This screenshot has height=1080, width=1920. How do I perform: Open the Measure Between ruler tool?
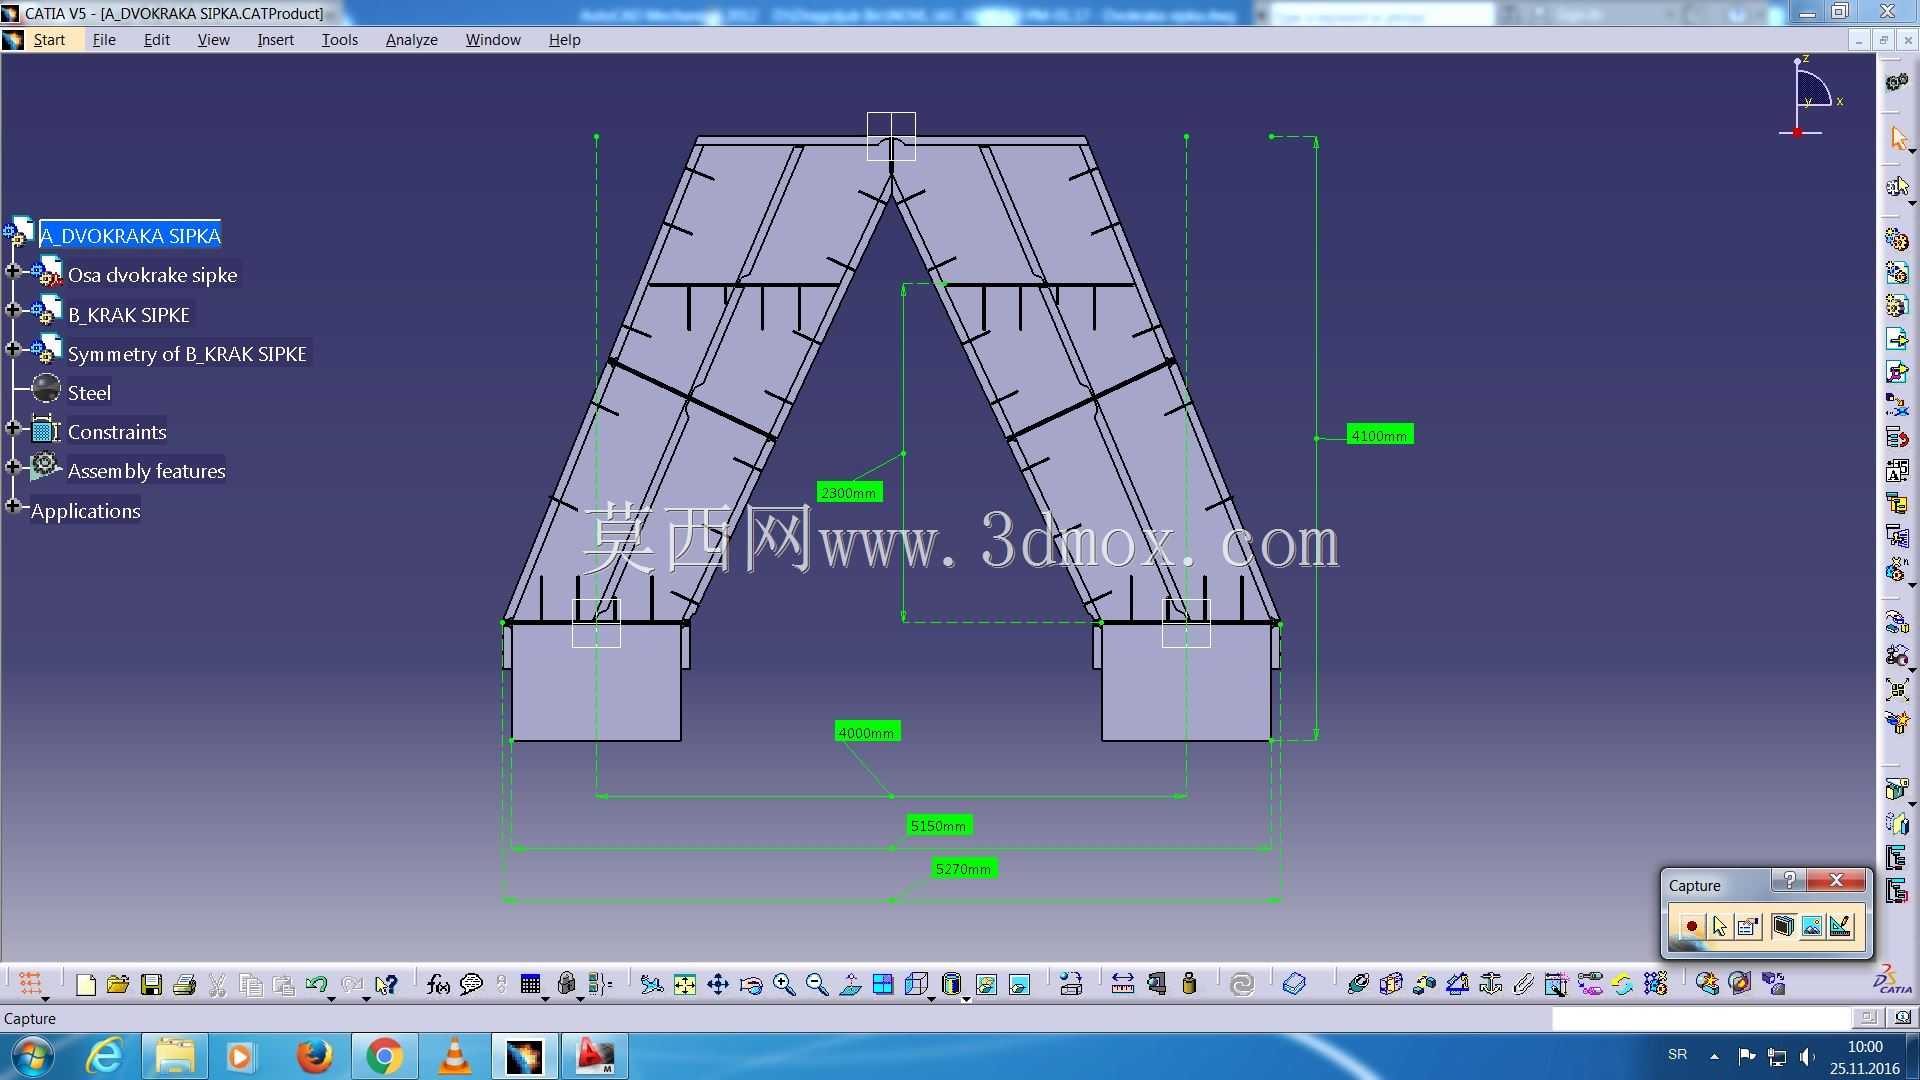(x=1123, y=985)
